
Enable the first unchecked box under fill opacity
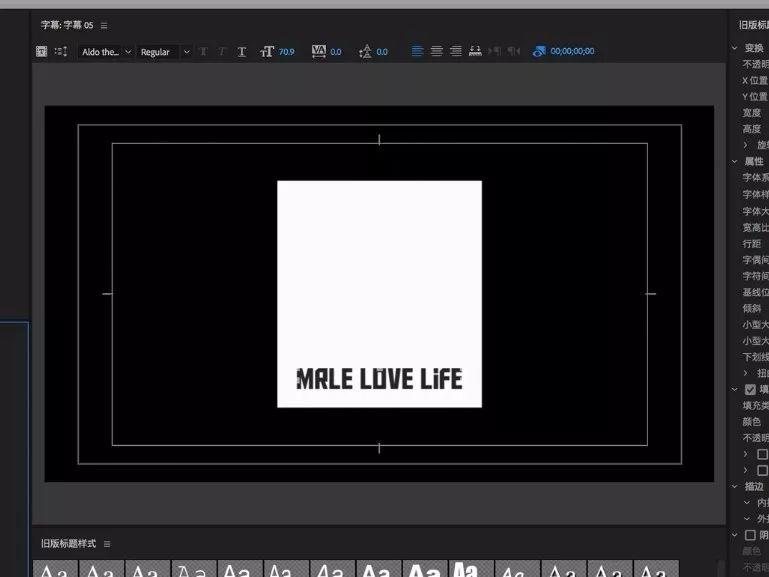tap(762, 454)
